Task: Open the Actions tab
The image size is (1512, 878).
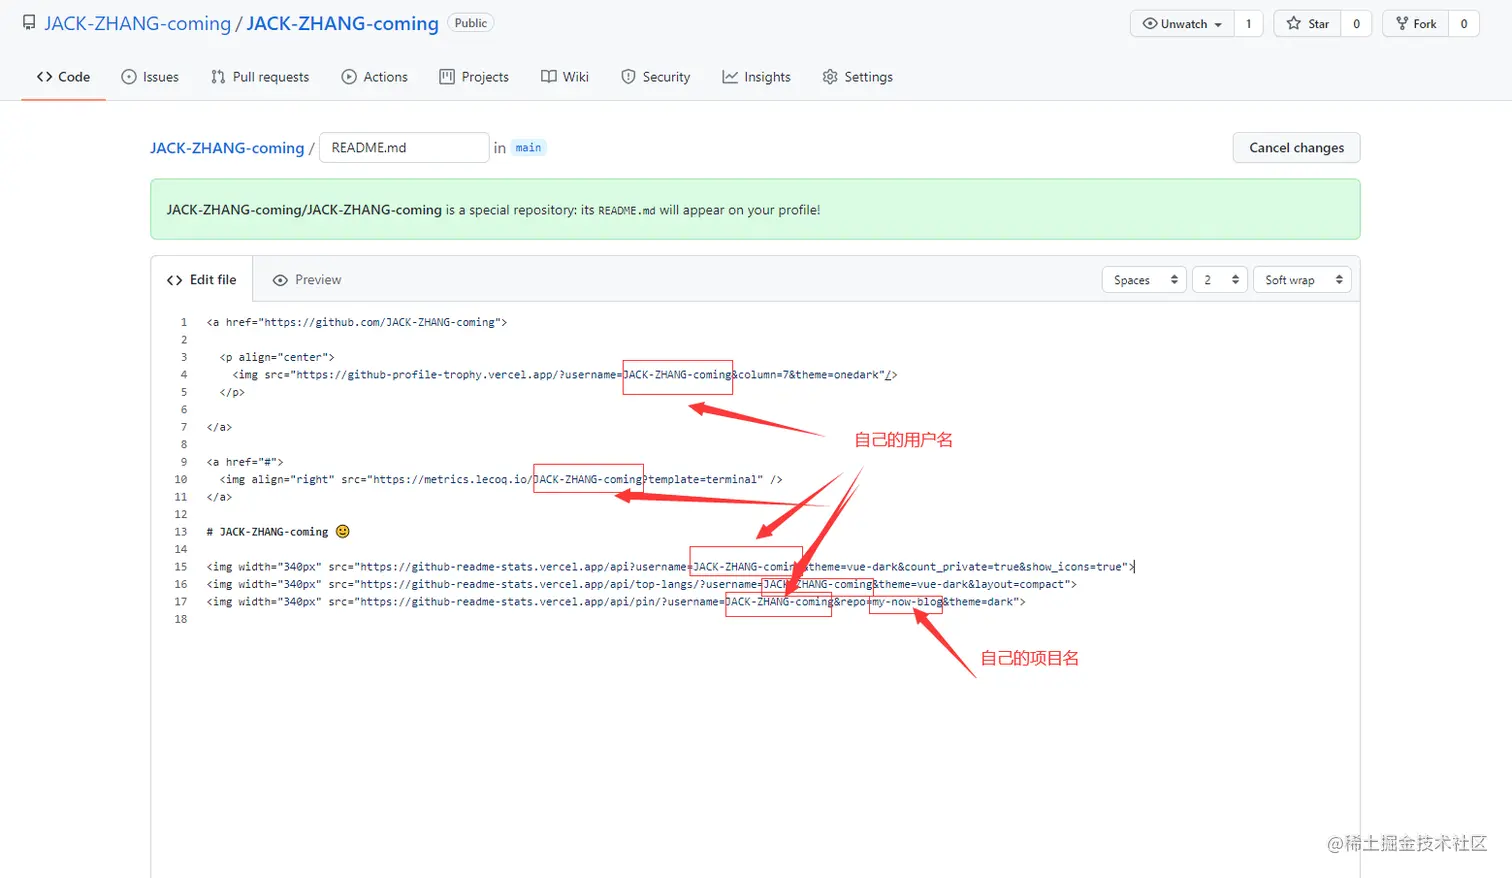Action: click(375, 77)
